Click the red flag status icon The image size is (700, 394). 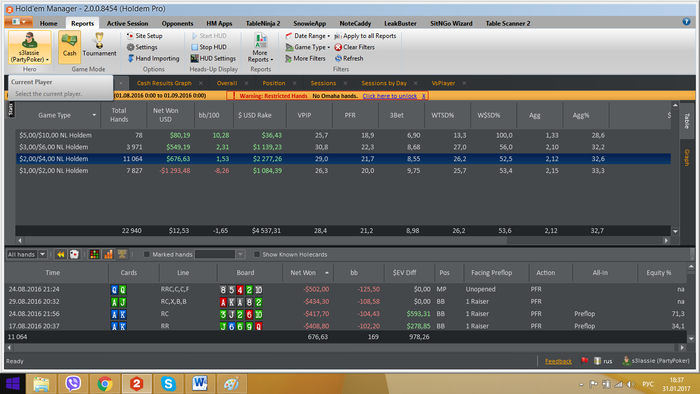coord(584,361)
